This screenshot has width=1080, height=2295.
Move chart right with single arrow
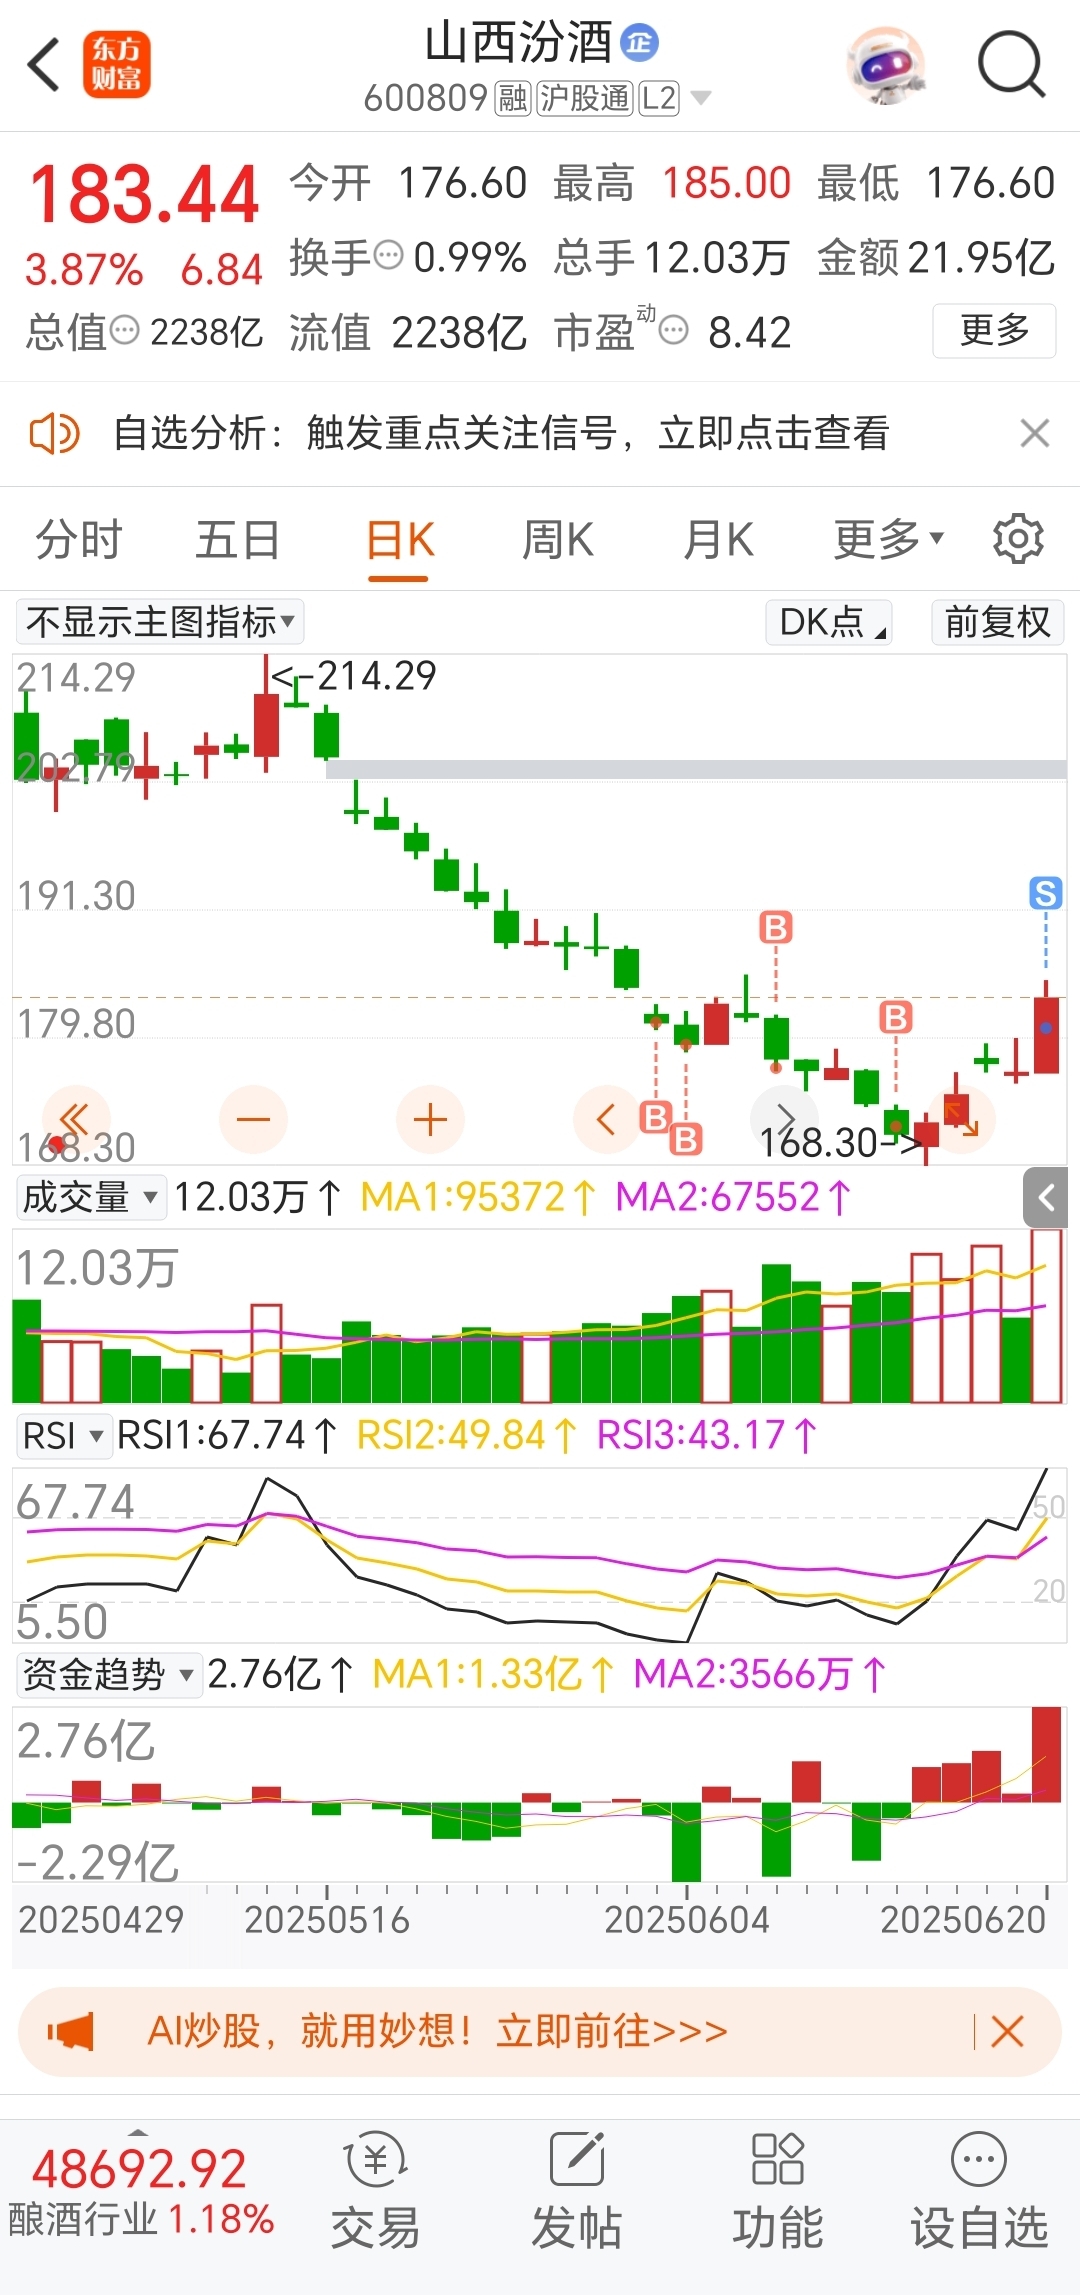(x=785, y=1119)
